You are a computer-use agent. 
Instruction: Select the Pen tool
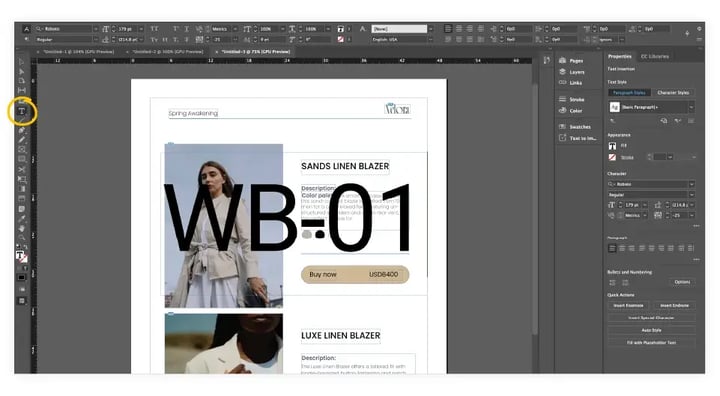(22, 130)
